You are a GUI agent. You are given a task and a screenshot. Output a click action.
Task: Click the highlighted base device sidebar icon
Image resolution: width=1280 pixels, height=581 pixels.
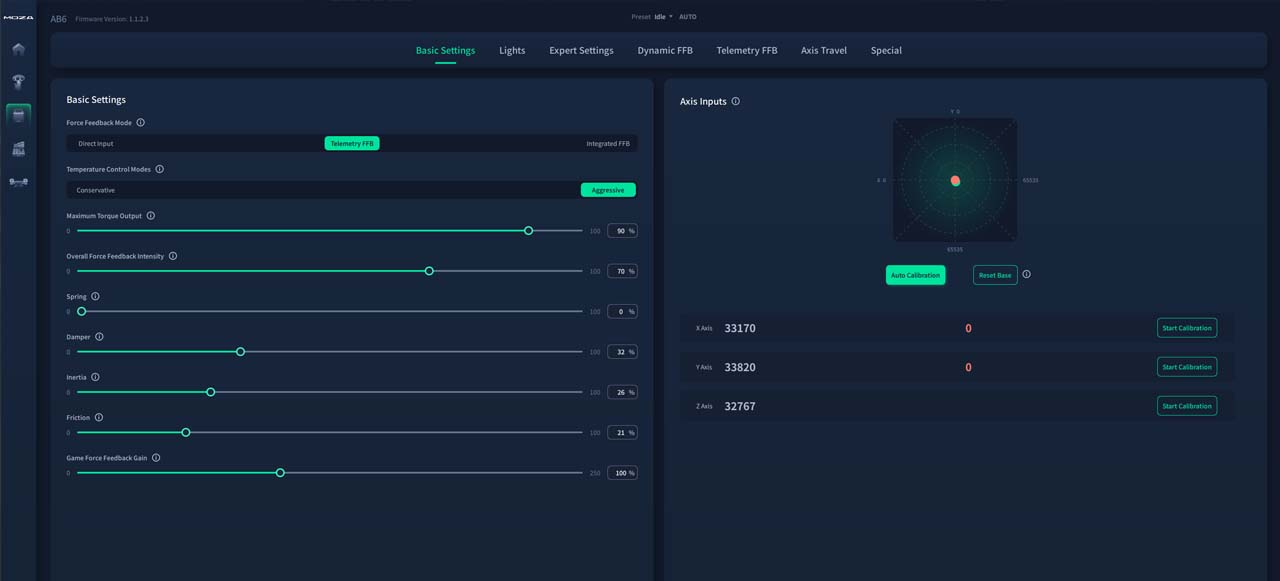(x=18, y=115)
